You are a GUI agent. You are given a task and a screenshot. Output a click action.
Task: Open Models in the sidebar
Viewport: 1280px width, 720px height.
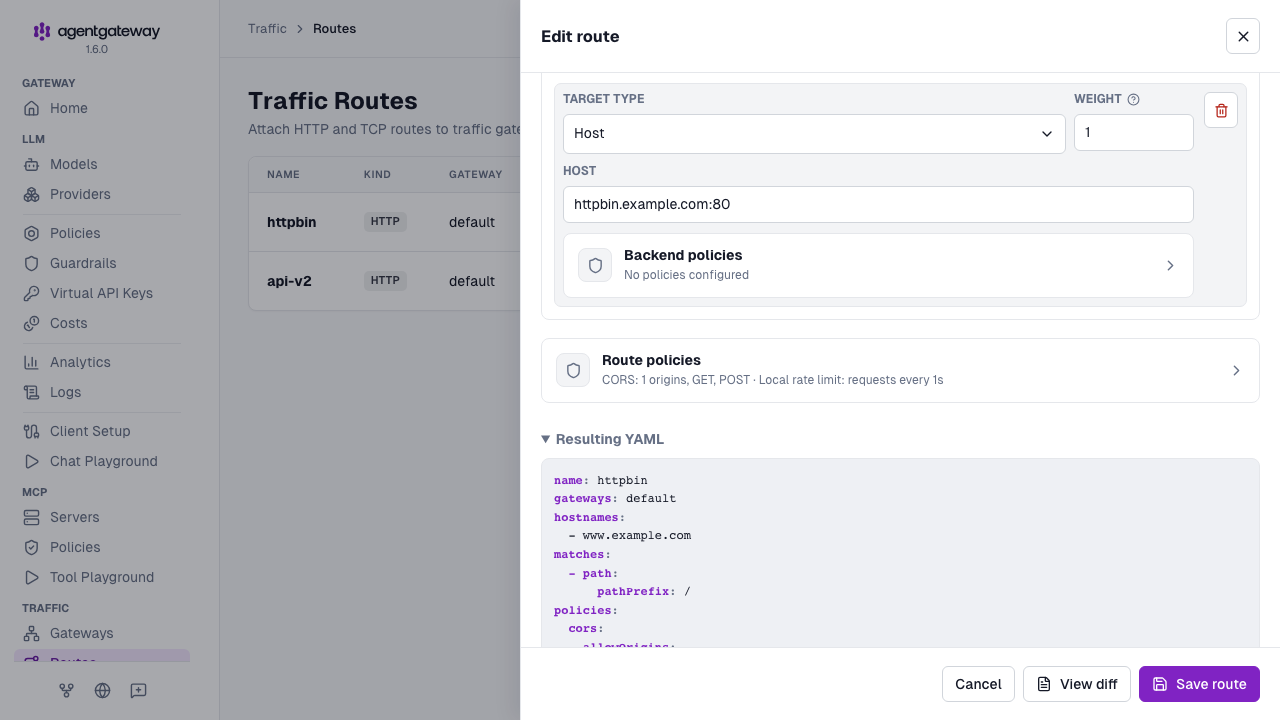point(102,164)
